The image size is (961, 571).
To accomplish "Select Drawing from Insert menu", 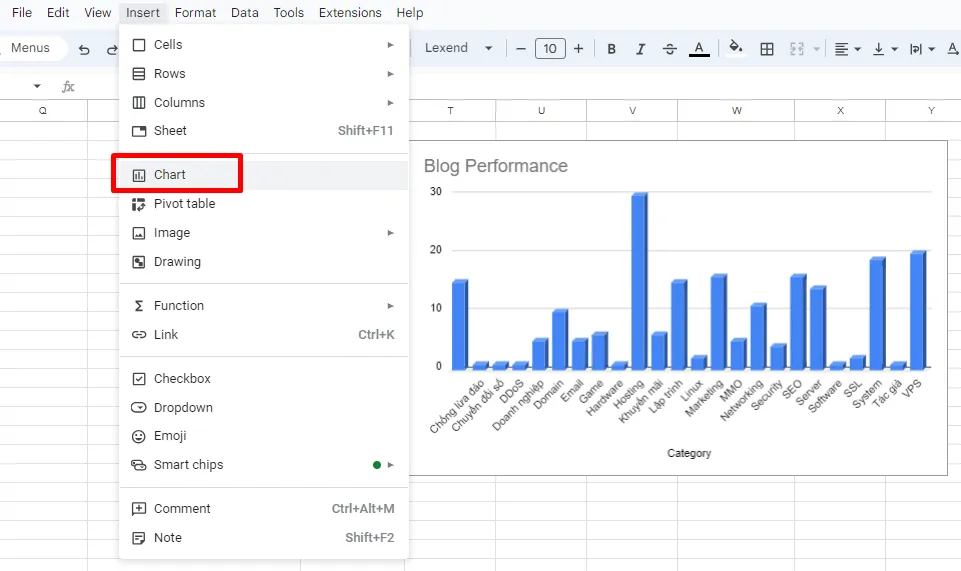I will pos(264,262).
